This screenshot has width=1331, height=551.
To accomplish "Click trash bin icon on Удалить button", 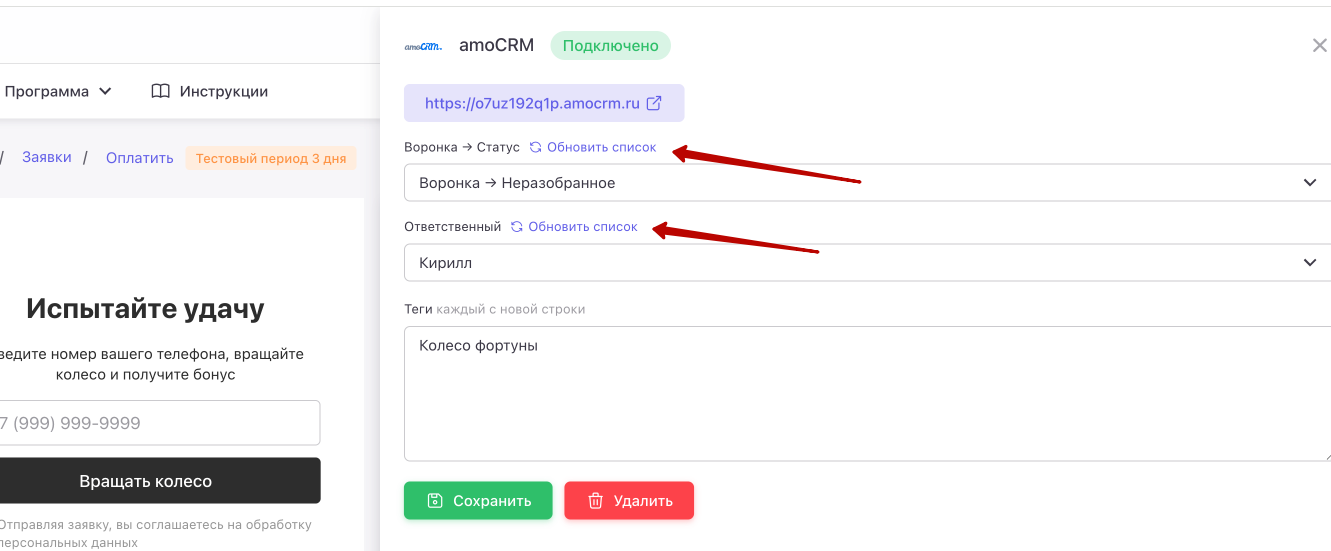I will pos(595,501).
